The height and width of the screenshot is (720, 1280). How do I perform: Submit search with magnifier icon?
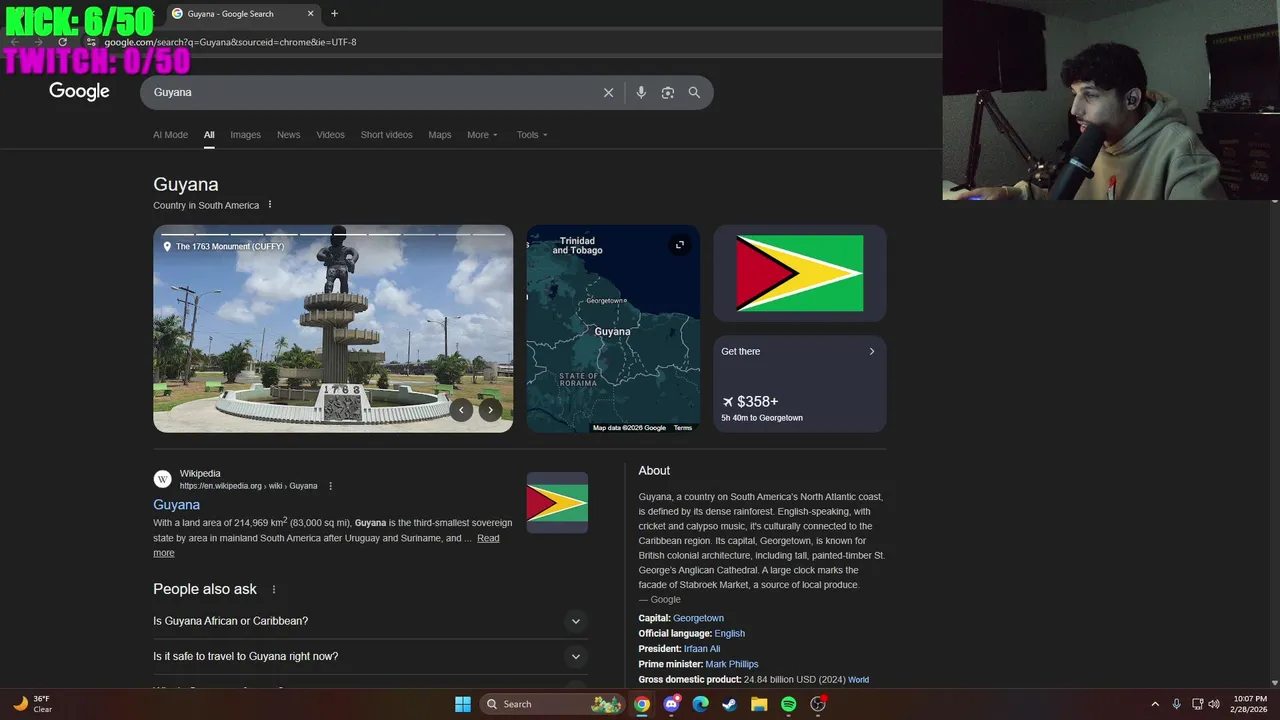click(x=694, y=92)
